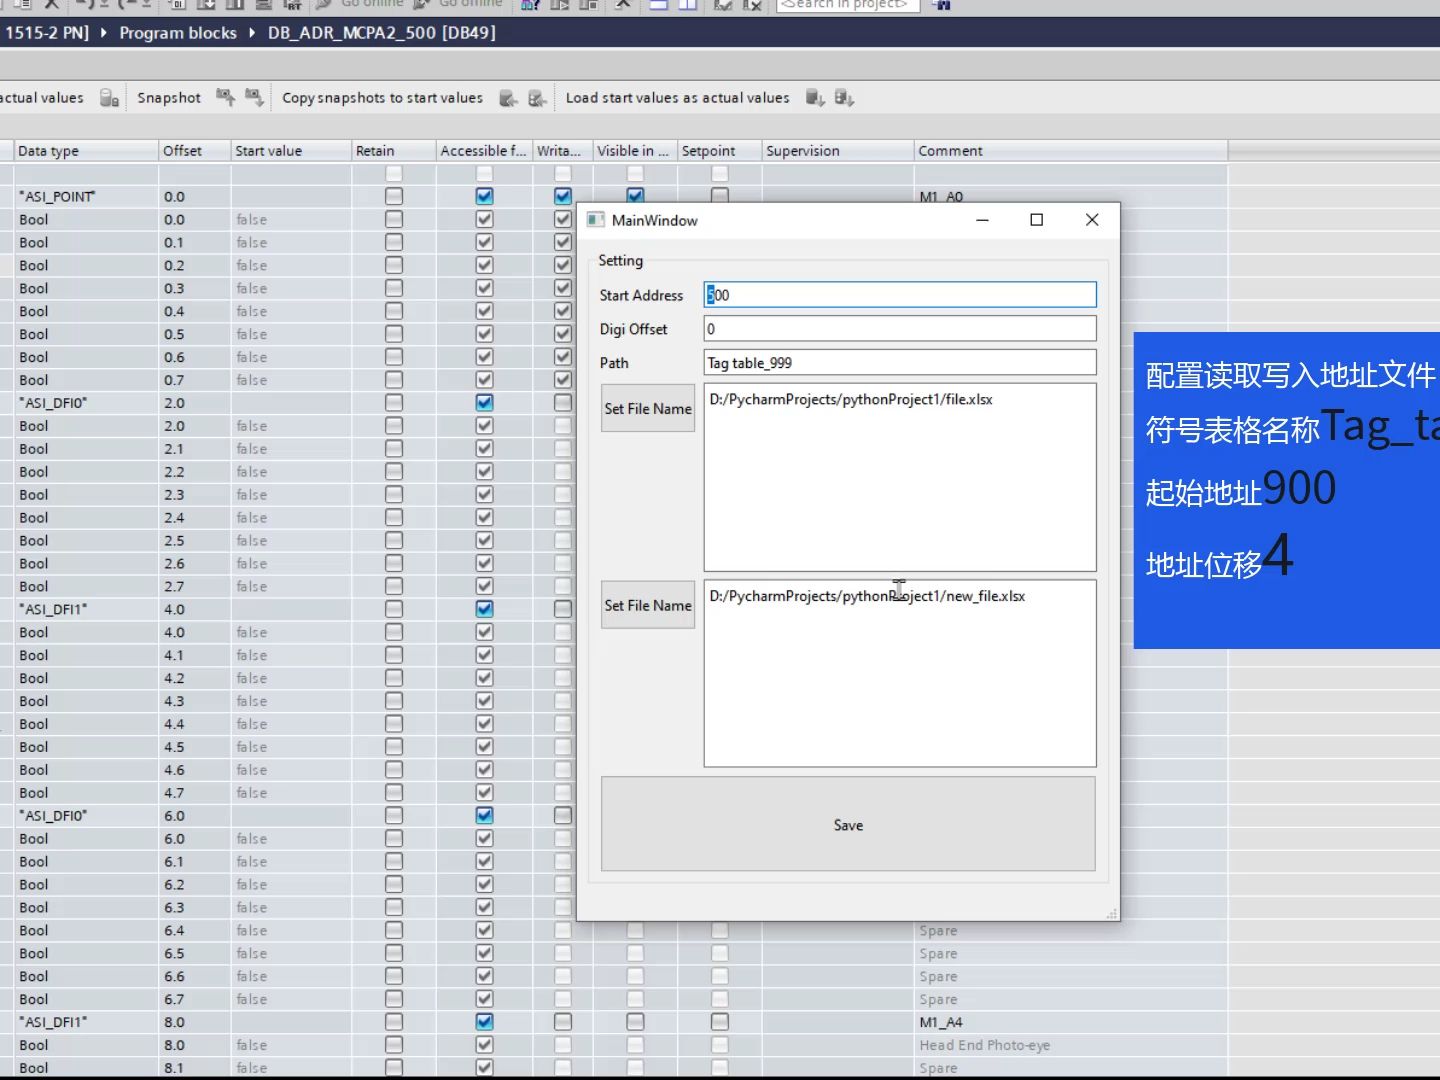The image size is (1440, 1080).
Task: Focus the Path field with Tag table_999
Action: (x=900, y=362)
